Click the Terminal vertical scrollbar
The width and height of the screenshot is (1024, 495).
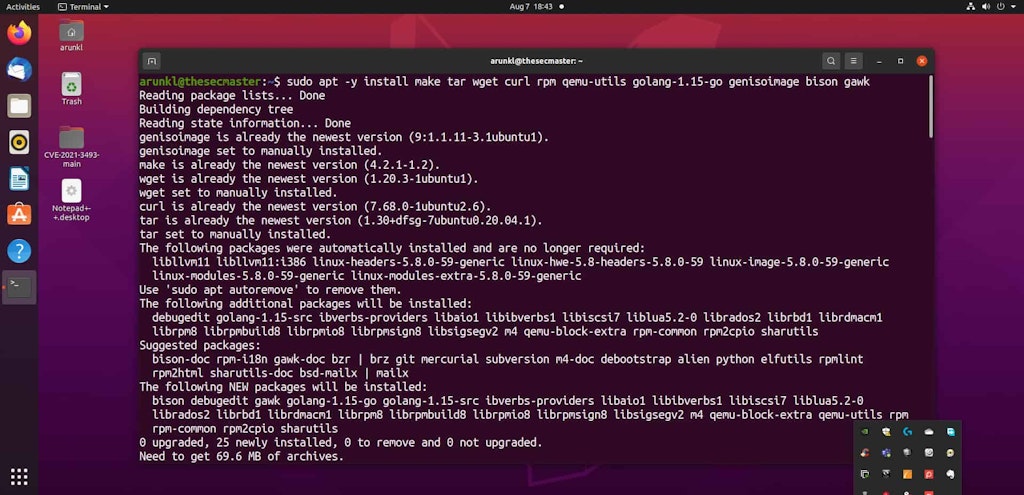tap(931, 107)
